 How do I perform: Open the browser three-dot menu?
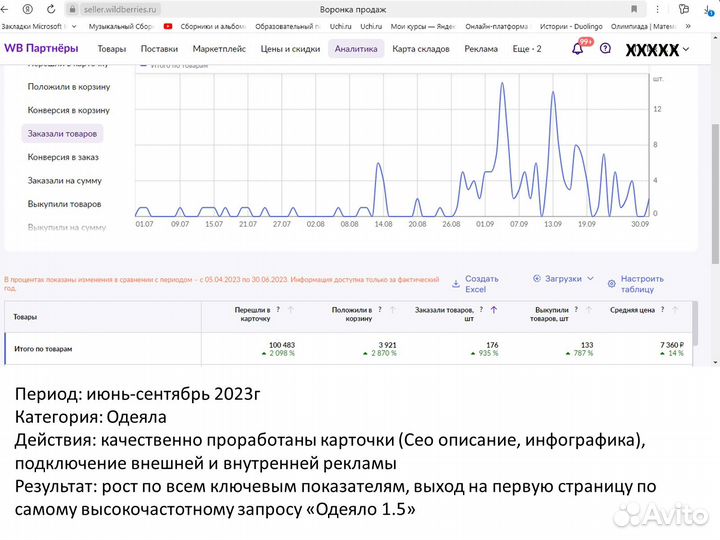click(657, 9)
